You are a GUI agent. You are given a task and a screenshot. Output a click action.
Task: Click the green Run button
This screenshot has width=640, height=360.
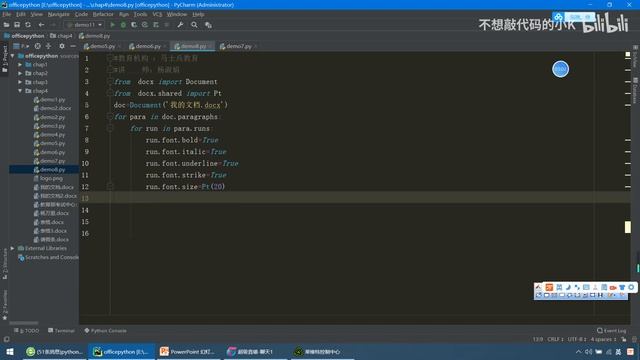[113, 25]
